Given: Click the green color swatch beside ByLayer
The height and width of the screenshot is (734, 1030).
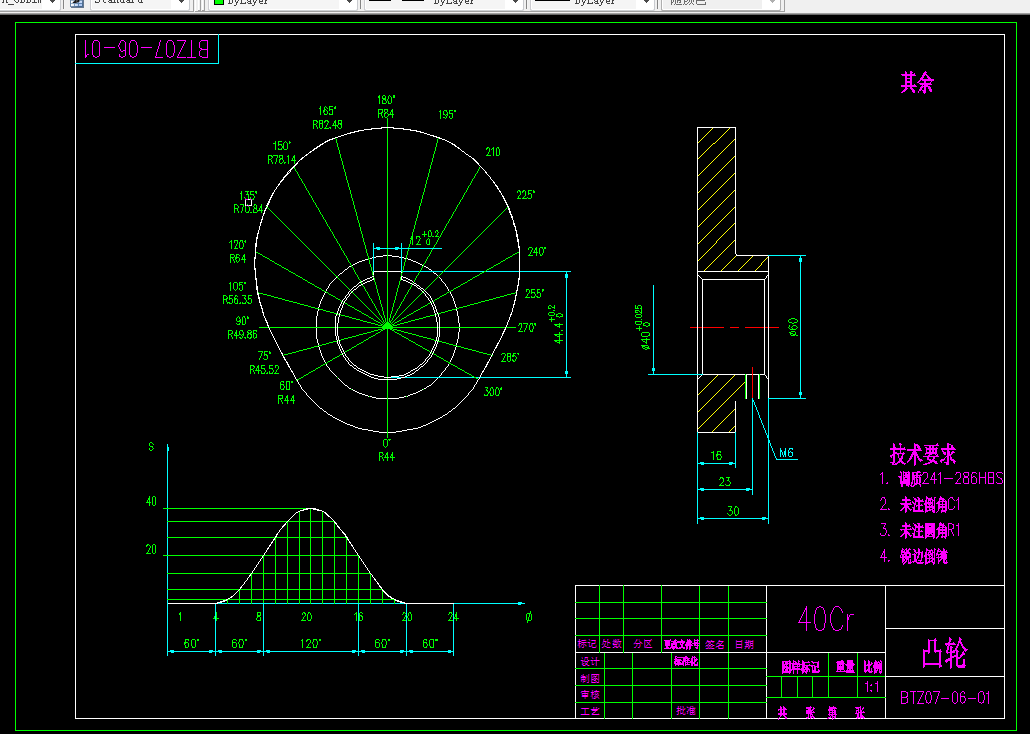Looking at the screenshot, I should click(219, 2).
